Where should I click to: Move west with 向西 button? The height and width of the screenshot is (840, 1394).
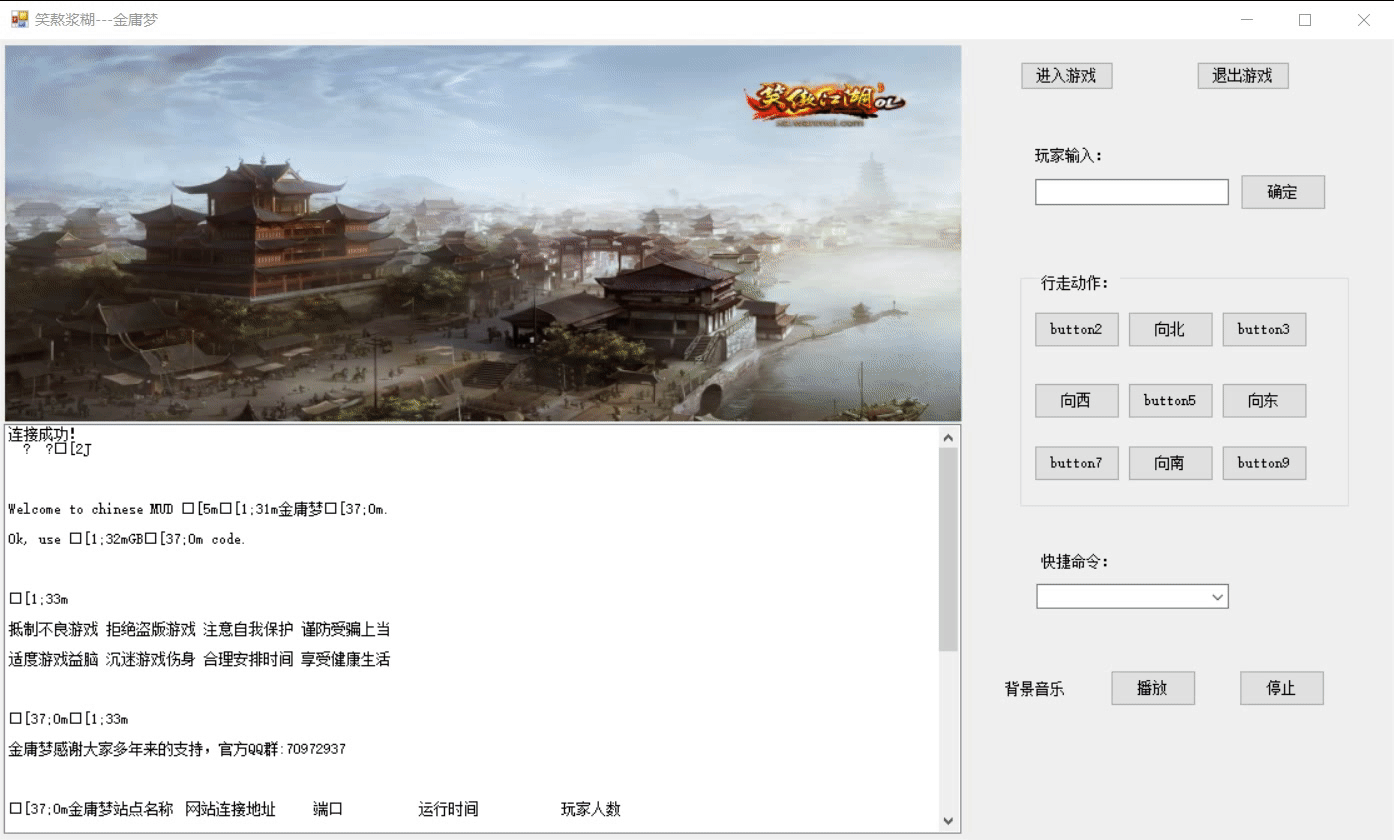point(1076,401)
